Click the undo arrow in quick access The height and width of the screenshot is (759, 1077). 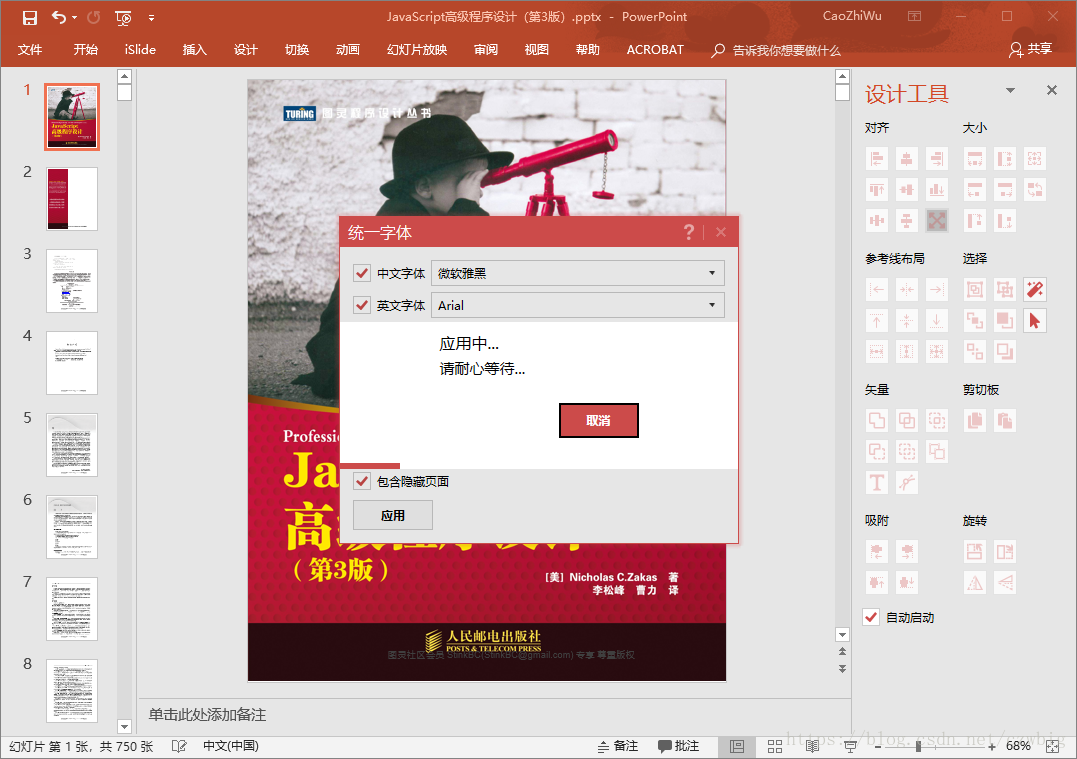point(59,17)
